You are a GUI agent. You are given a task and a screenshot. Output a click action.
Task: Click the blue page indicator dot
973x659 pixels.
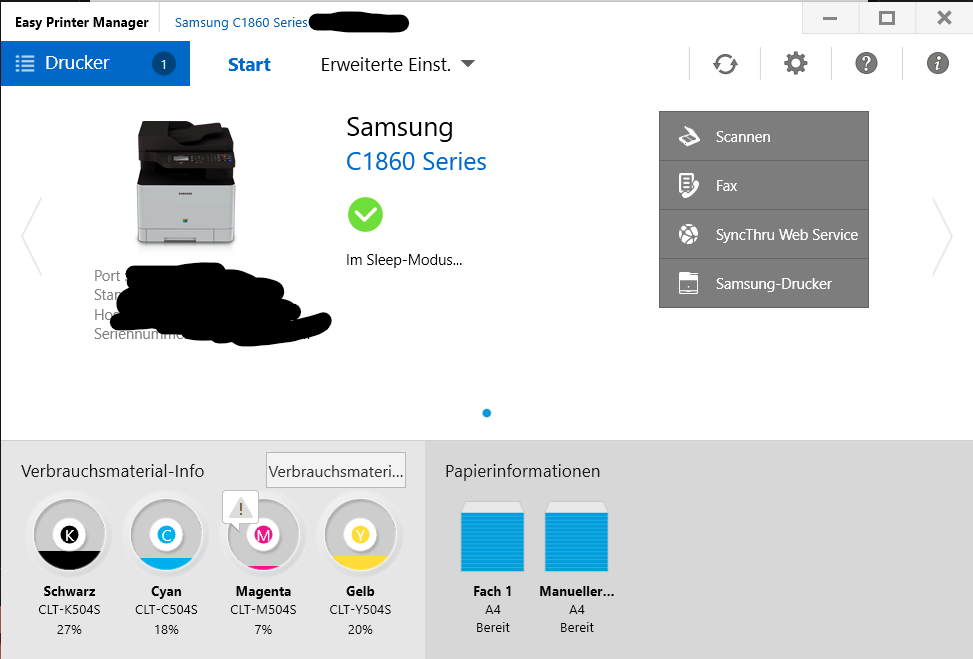[486, 413]
